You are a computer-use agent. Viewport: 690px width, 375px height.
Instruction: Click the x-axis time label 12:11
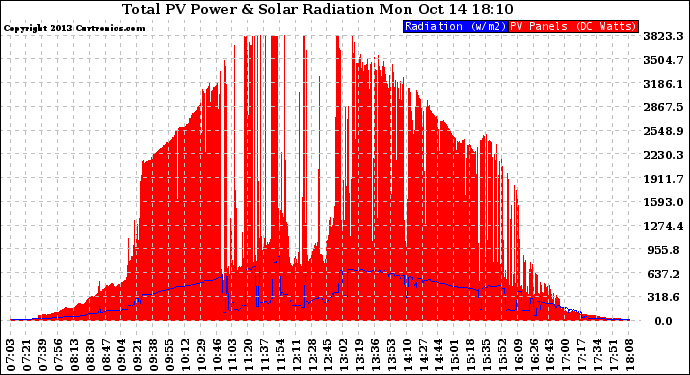[x=296, y=355]
